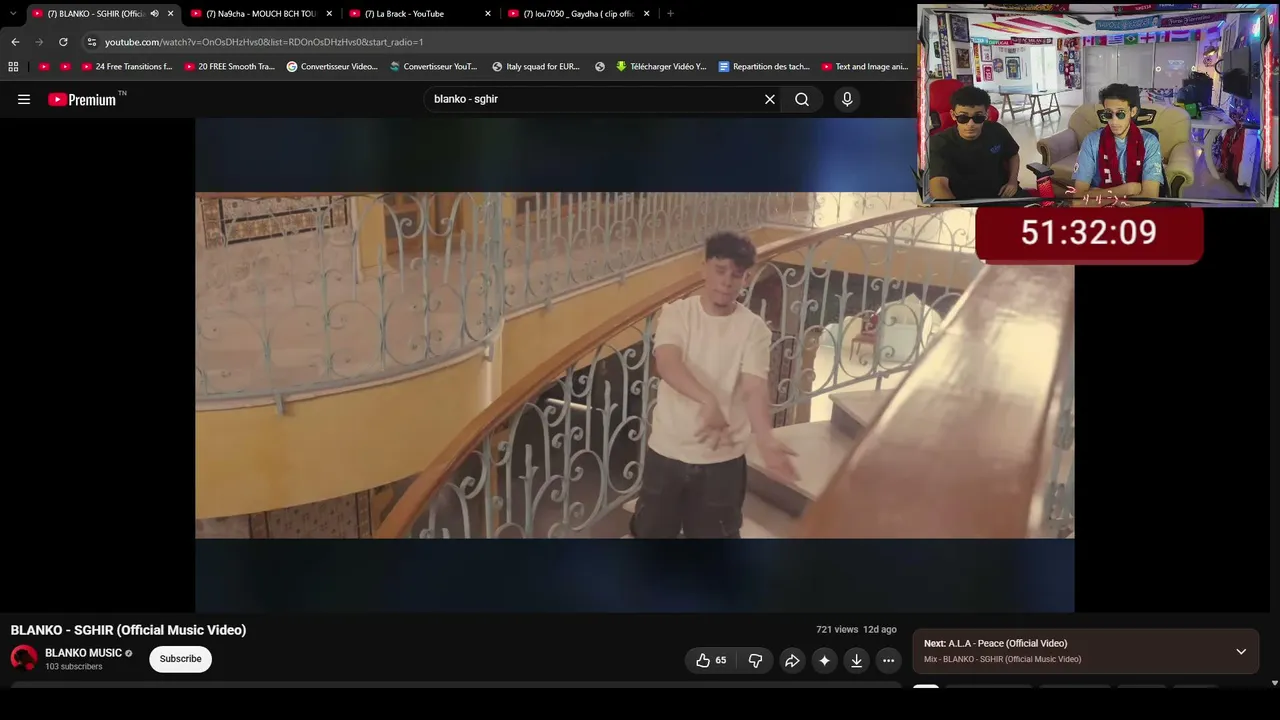Open the Chrome apps grid shortcut
The width and height of the screenshot is (1280, 720).
click(x=13, y=67)
